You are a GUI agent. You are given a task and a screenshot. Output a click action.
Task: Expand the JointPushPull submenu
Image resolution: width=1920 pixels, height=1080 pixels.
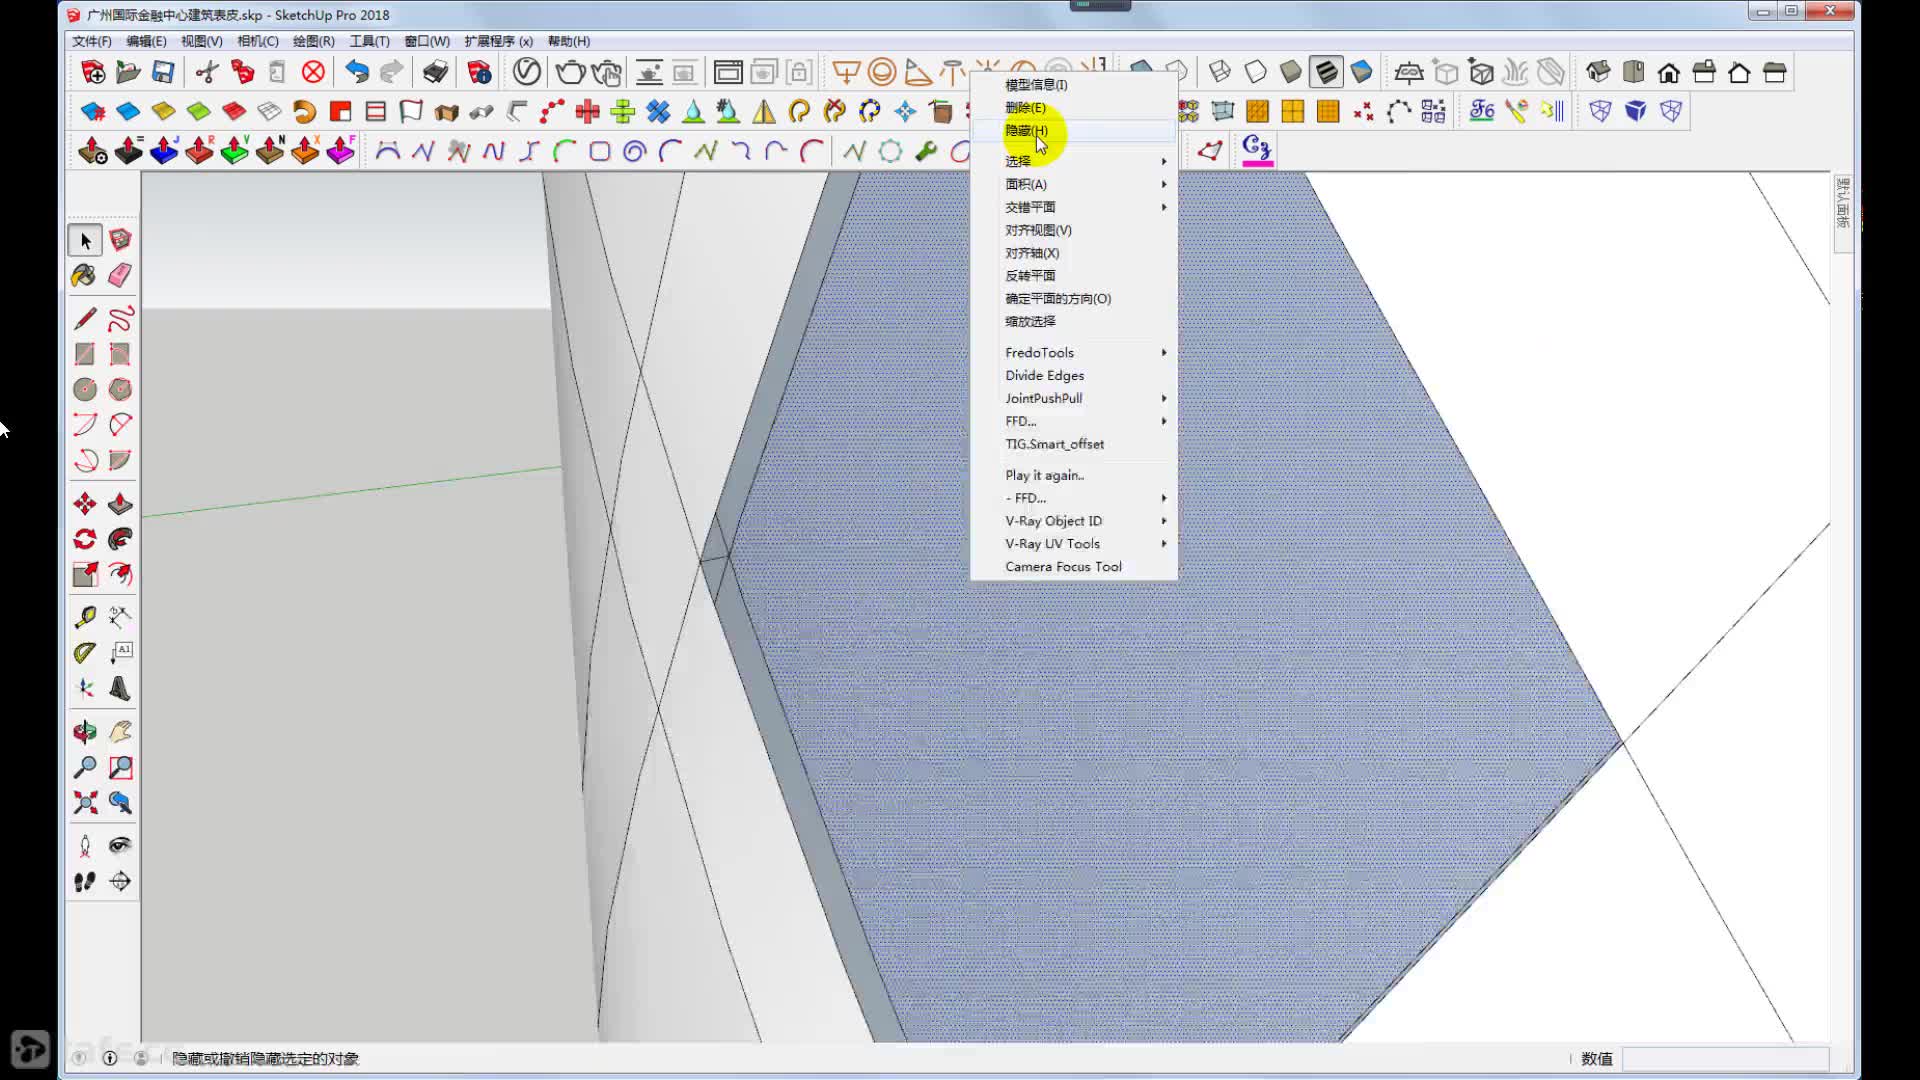pos(1075,398)
